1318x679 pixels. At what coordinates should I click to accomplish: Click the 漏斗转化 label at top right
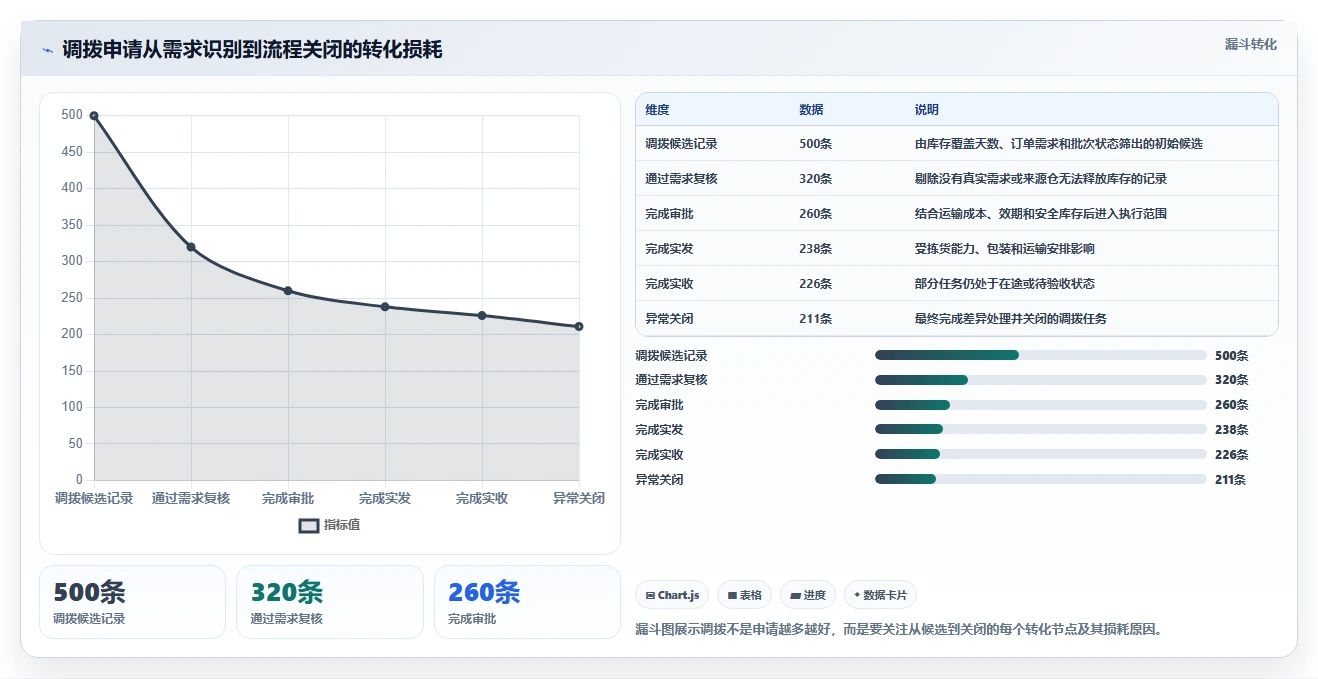tap(1251, 44)
